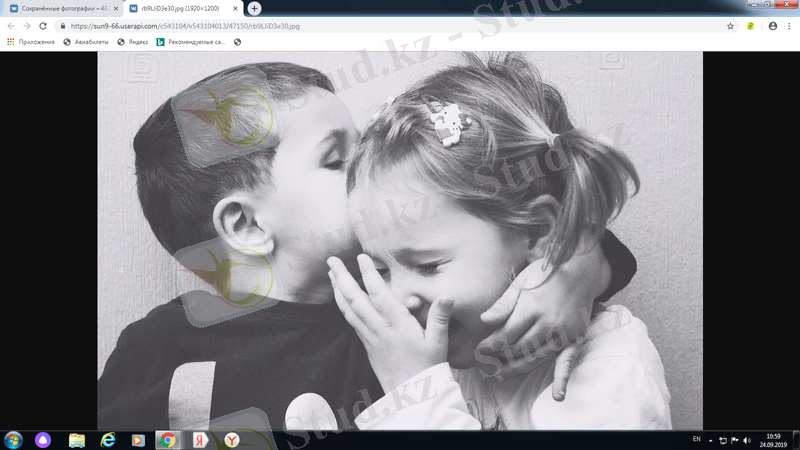Image resolution: width=800 pixels, height=450 pixels.
Task: Open the Chrome profile account icon
Action: pos(773,26)
